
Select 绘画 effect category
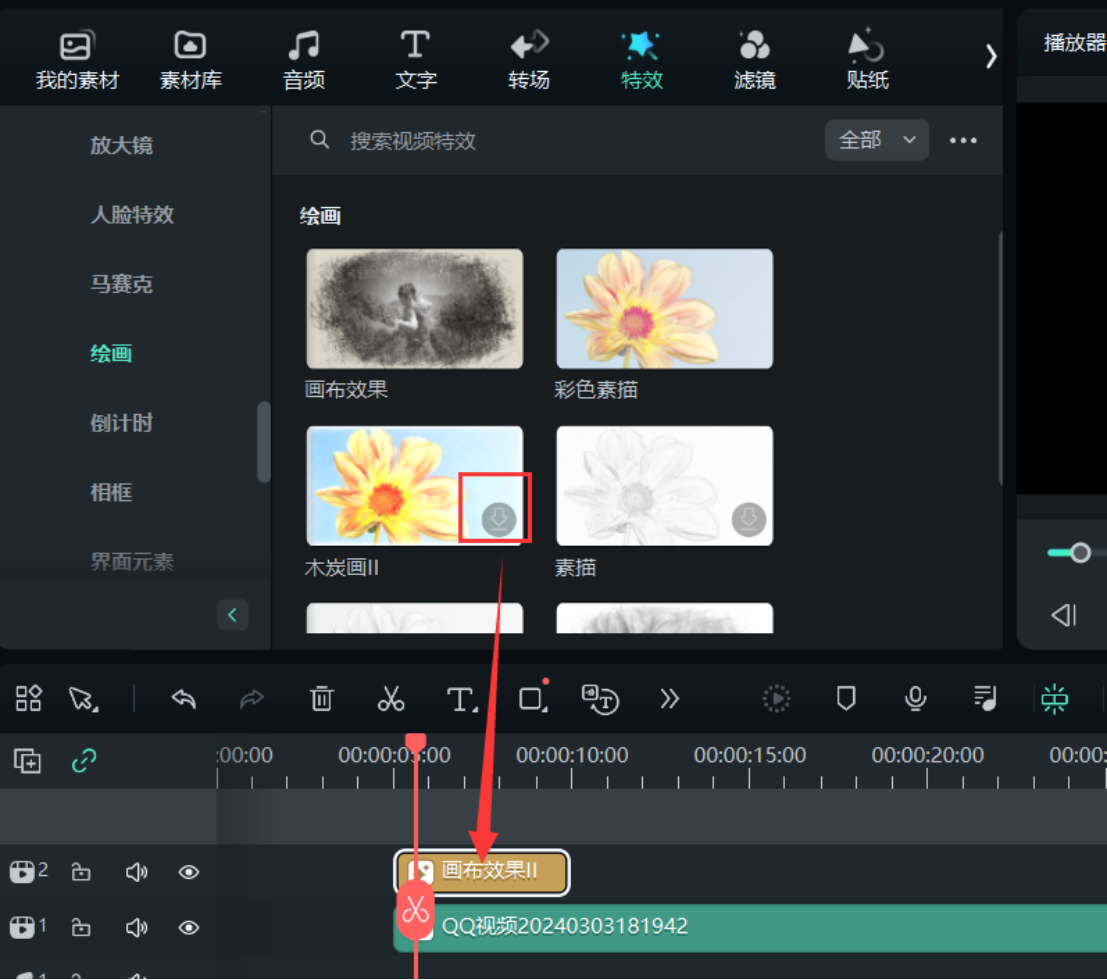111,353
